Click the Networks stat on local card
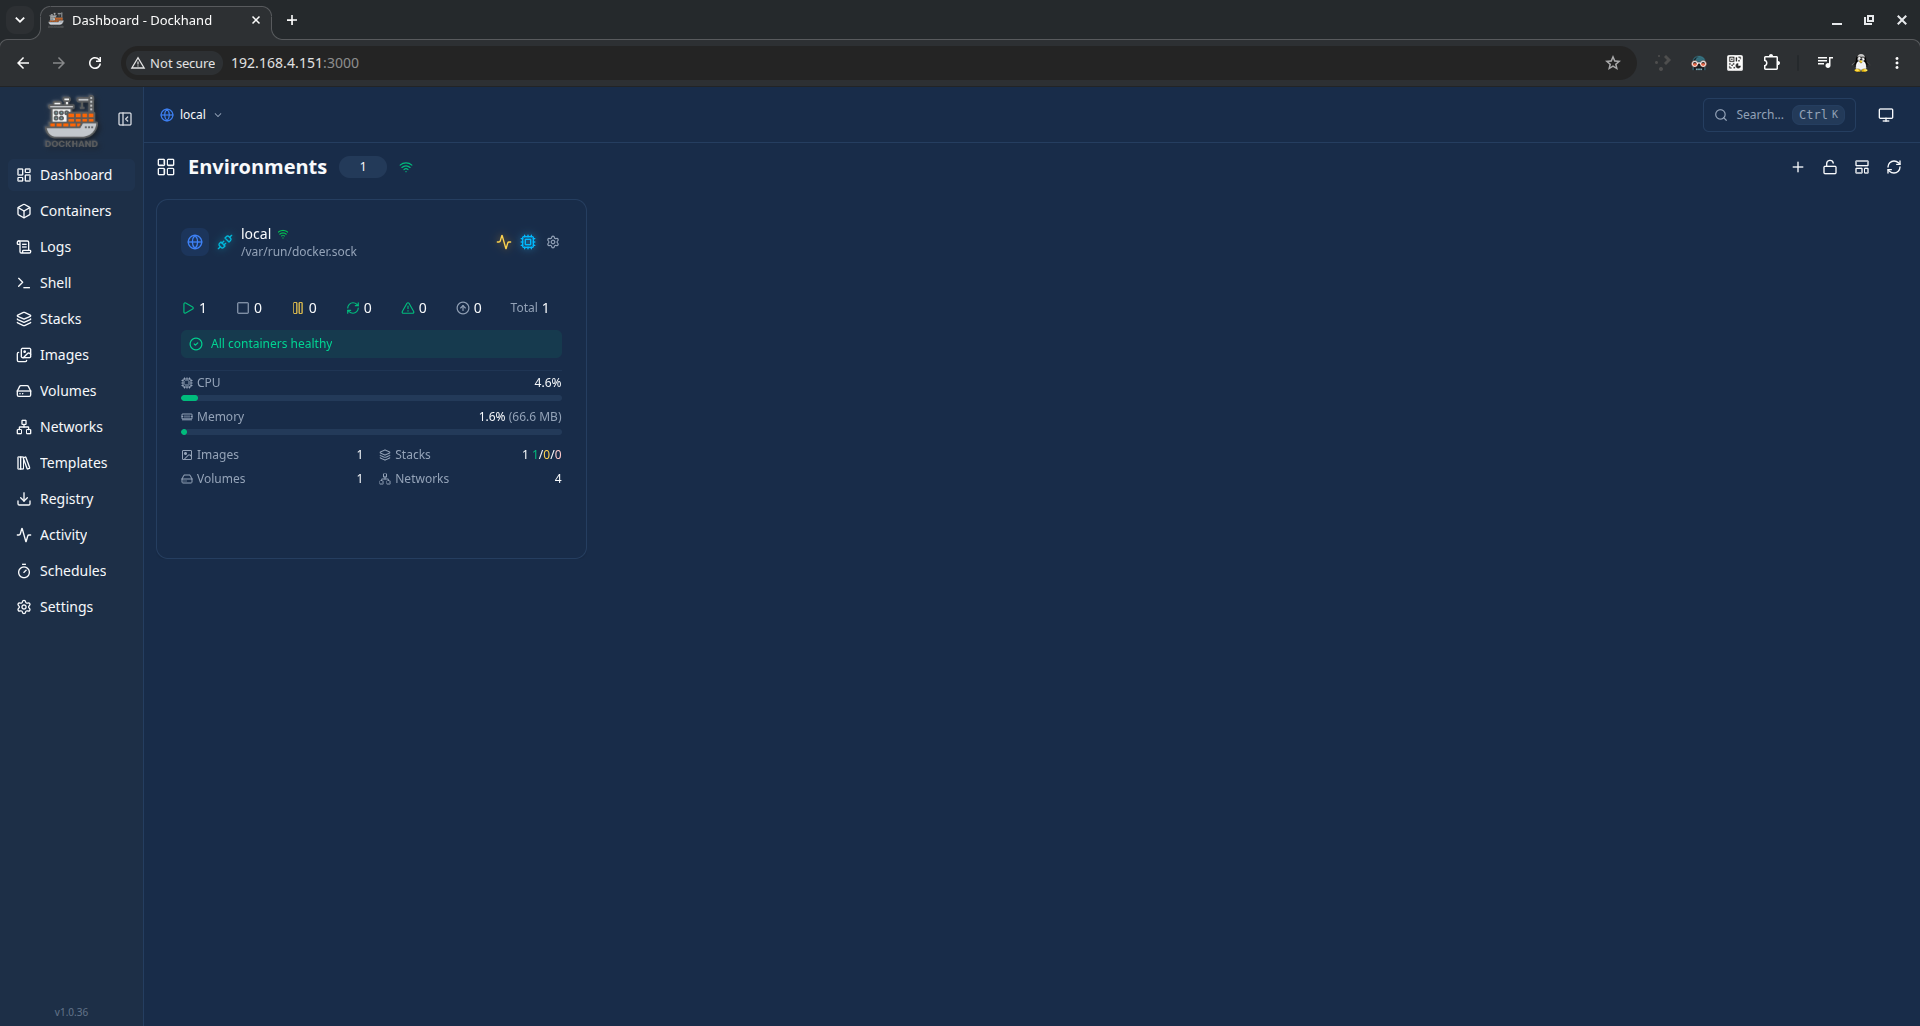 (470, 479)
